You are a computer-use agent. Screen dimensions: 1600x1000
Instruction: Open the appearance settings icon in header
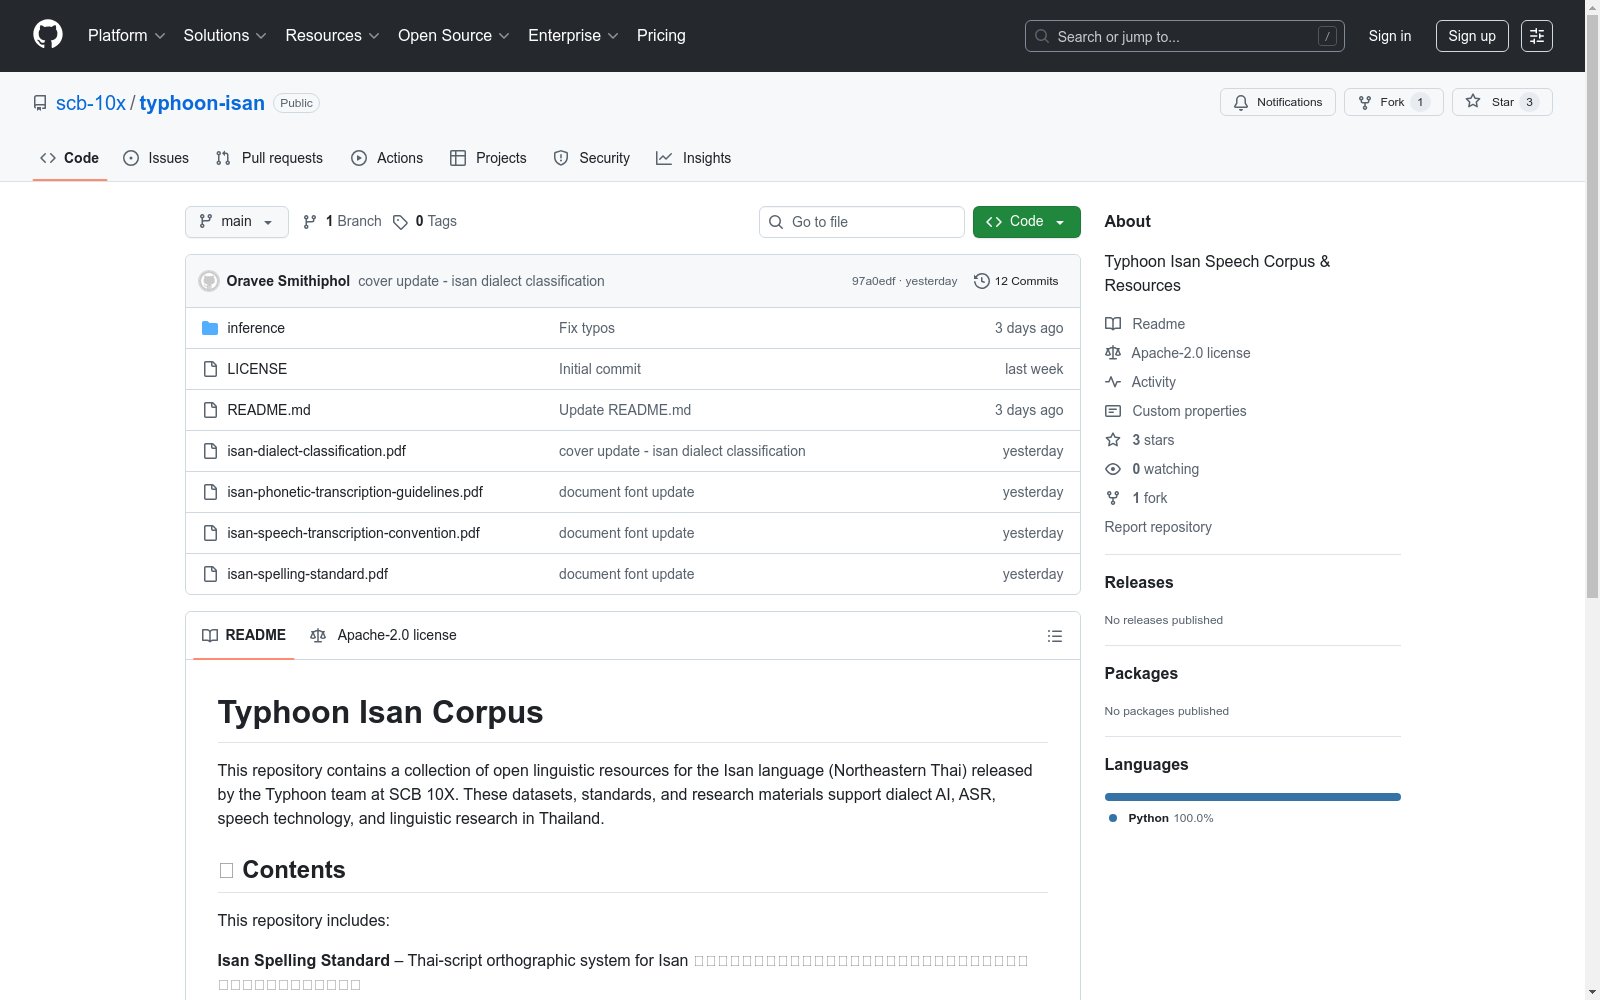[x=1537, y=36]
